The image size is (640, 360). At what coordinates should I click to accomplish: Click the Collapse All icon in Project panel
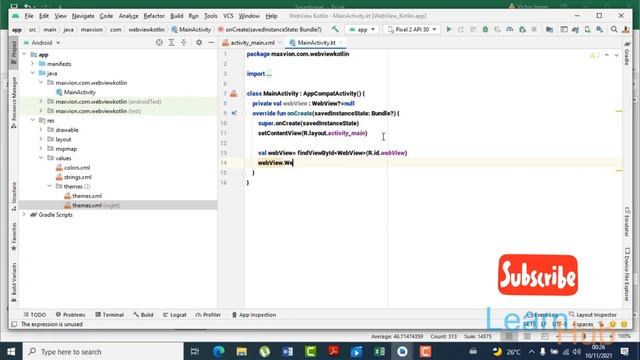pyautogui.click(x=184, y=42)
